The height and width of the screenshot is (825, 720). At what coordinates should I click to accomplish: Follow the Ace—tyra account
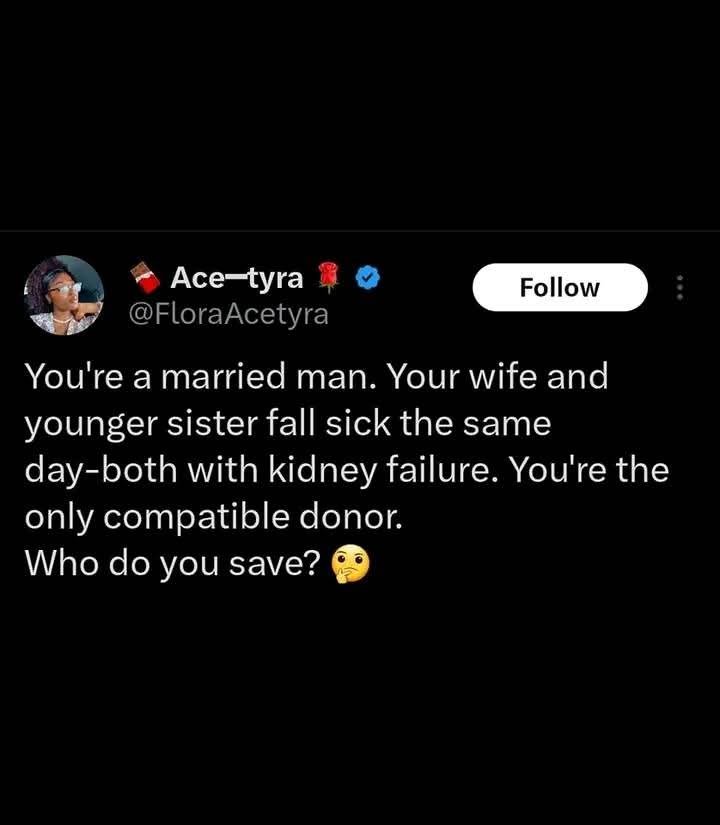560,287
